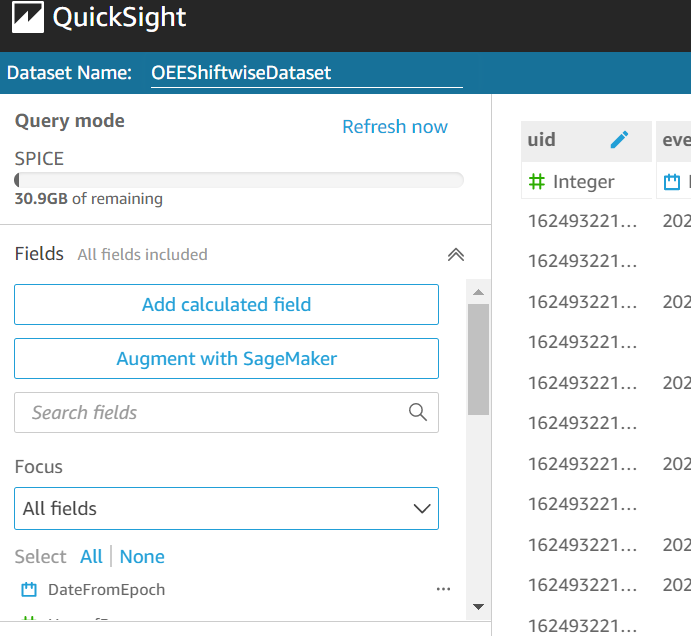Image resolution: width=691 pixels, height=636 pixels.
Task: Click the Search fields input box
Action: point(227,413)
